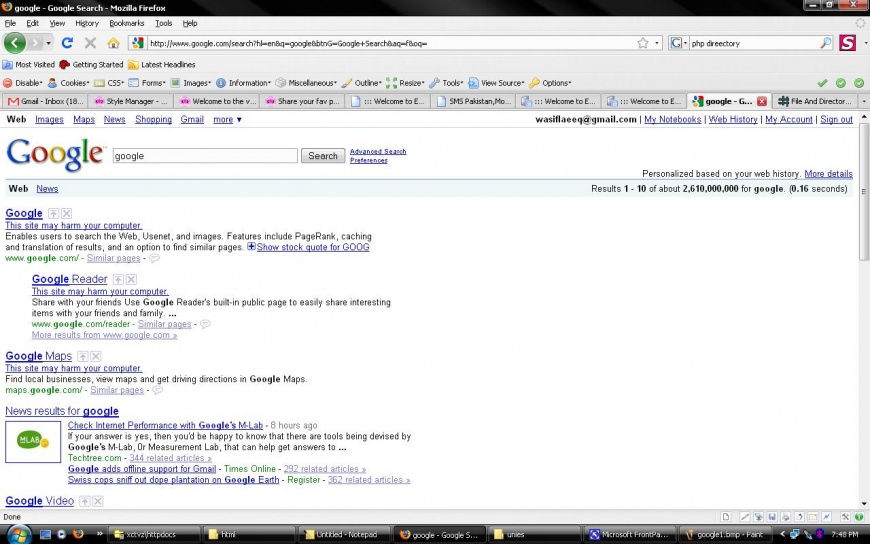The height and width of the screenshot is (544, 870).
Task: Click the vertical page scrollbar
Action: click(864, 300)
